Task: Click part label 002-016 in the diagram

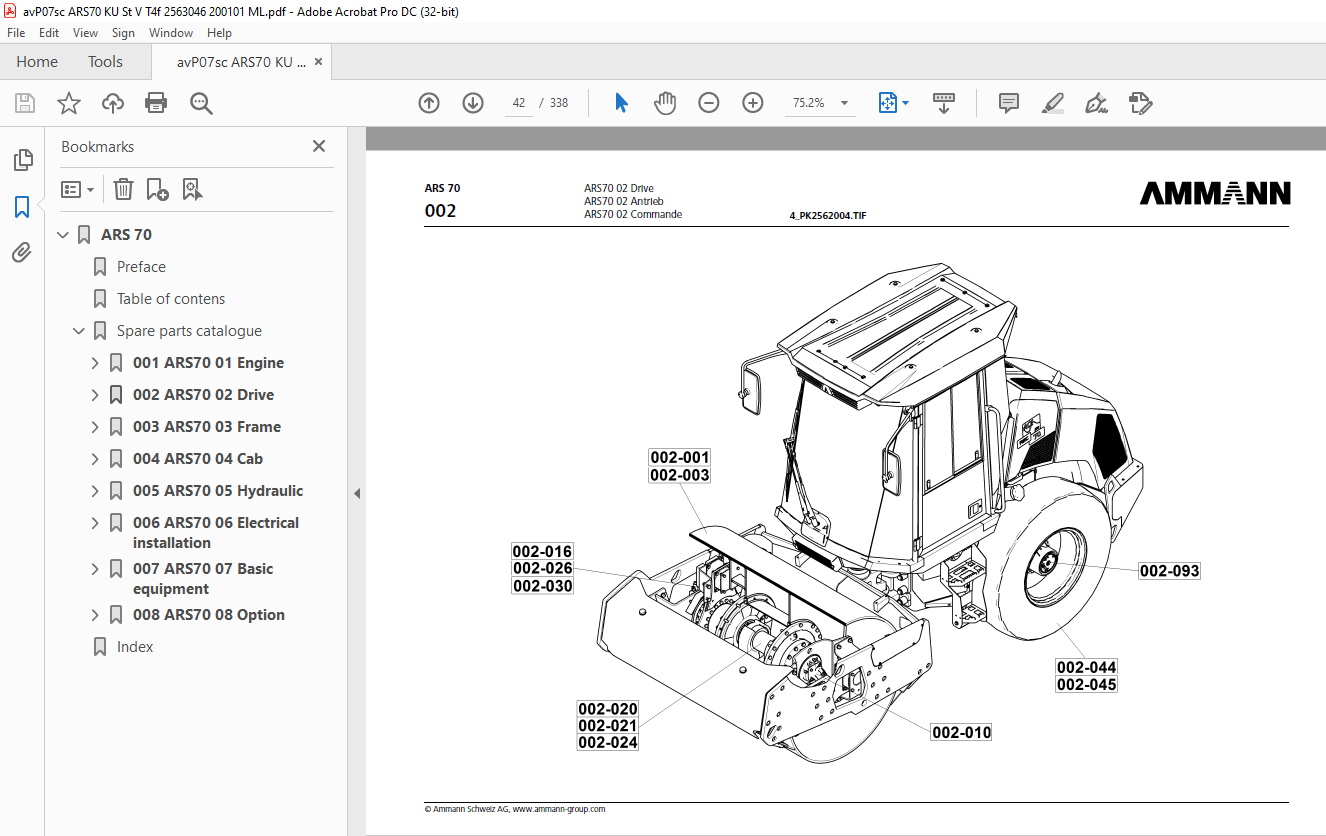Action: (x=542, y=551)
